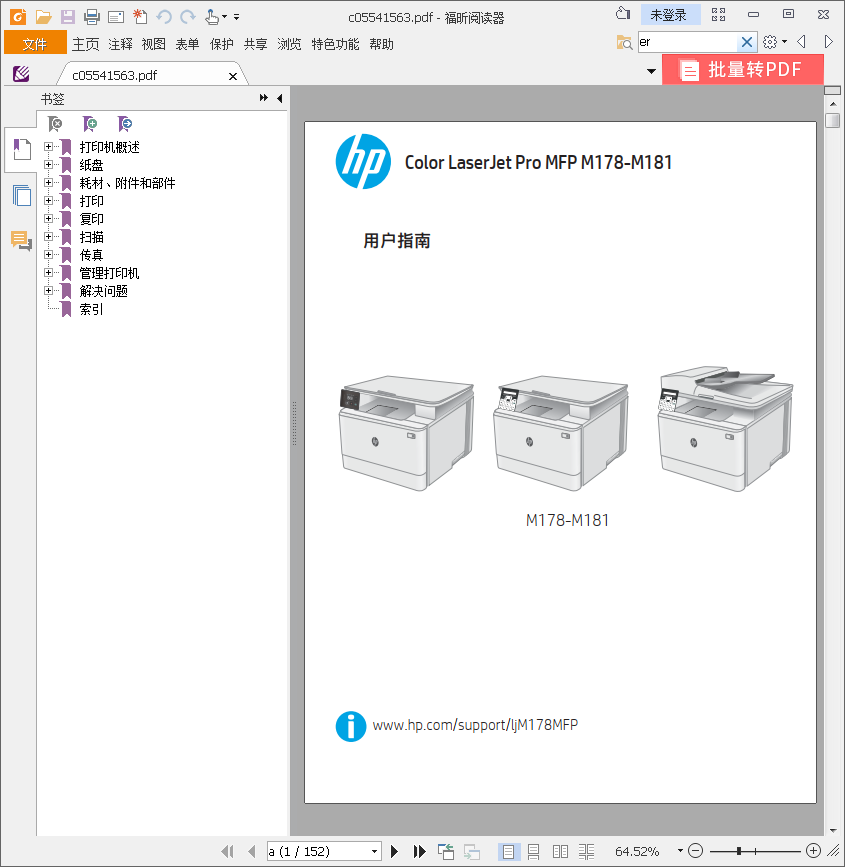
Task: Click the redo arrow in the quick toolbar
Action: [188, 17]
